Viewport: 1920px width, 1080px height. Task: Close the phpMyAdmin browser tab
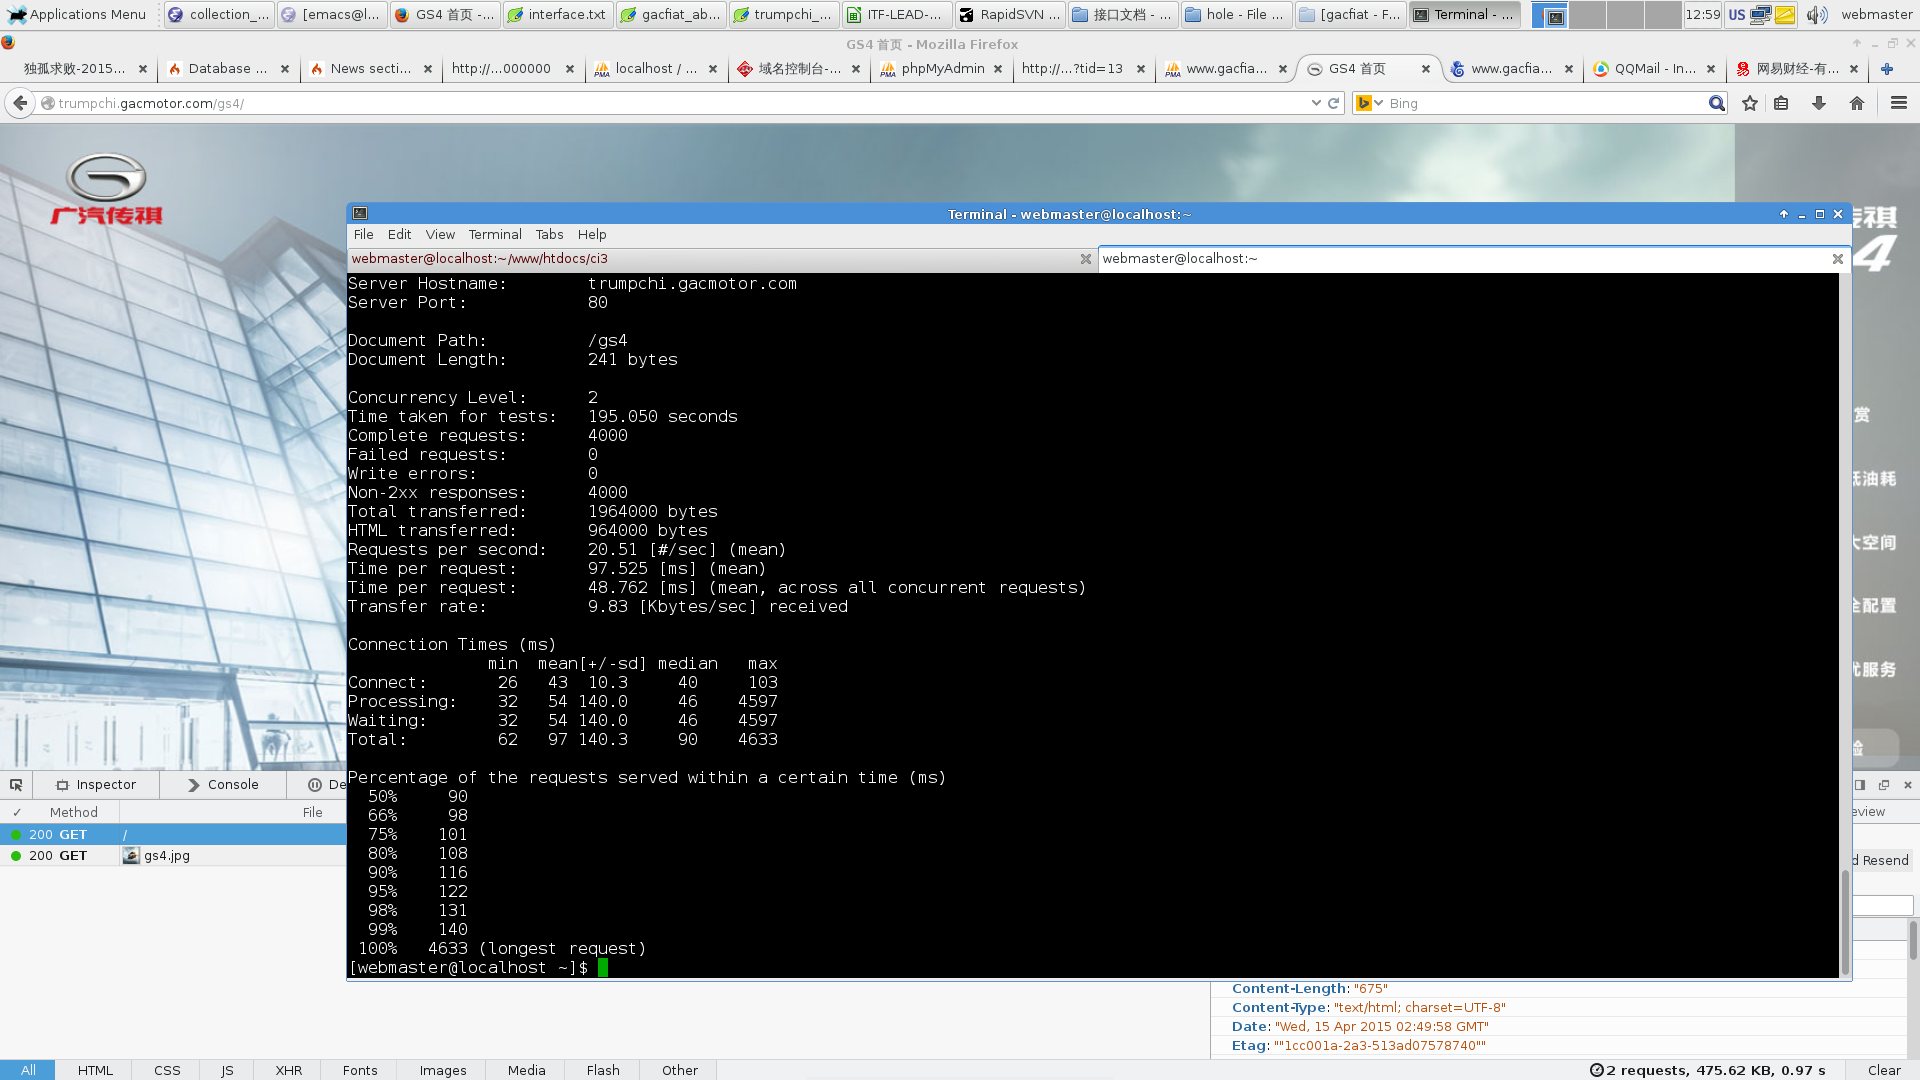click(x=998, y=69)
